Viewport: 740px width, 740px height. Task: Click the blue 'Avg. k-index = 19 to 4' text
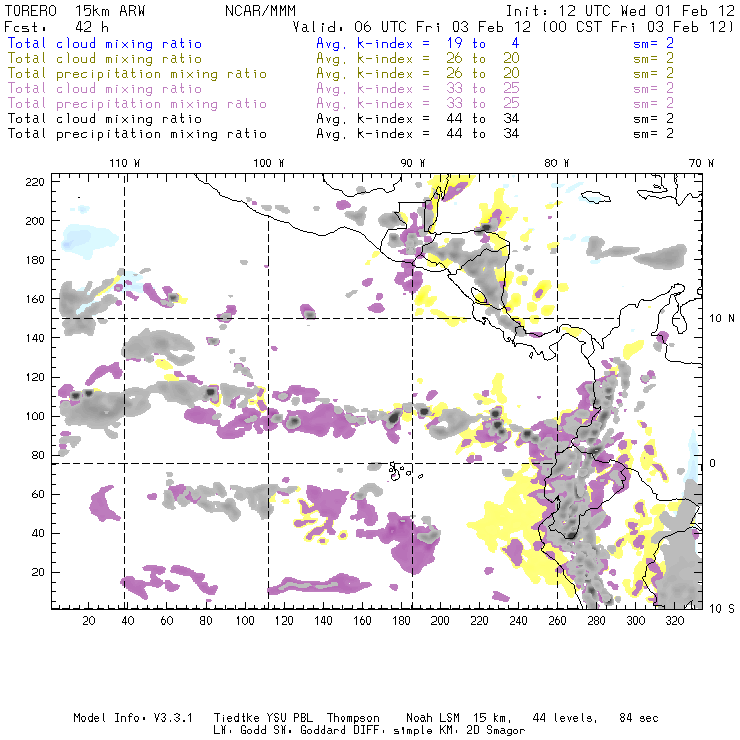[418, 43]
